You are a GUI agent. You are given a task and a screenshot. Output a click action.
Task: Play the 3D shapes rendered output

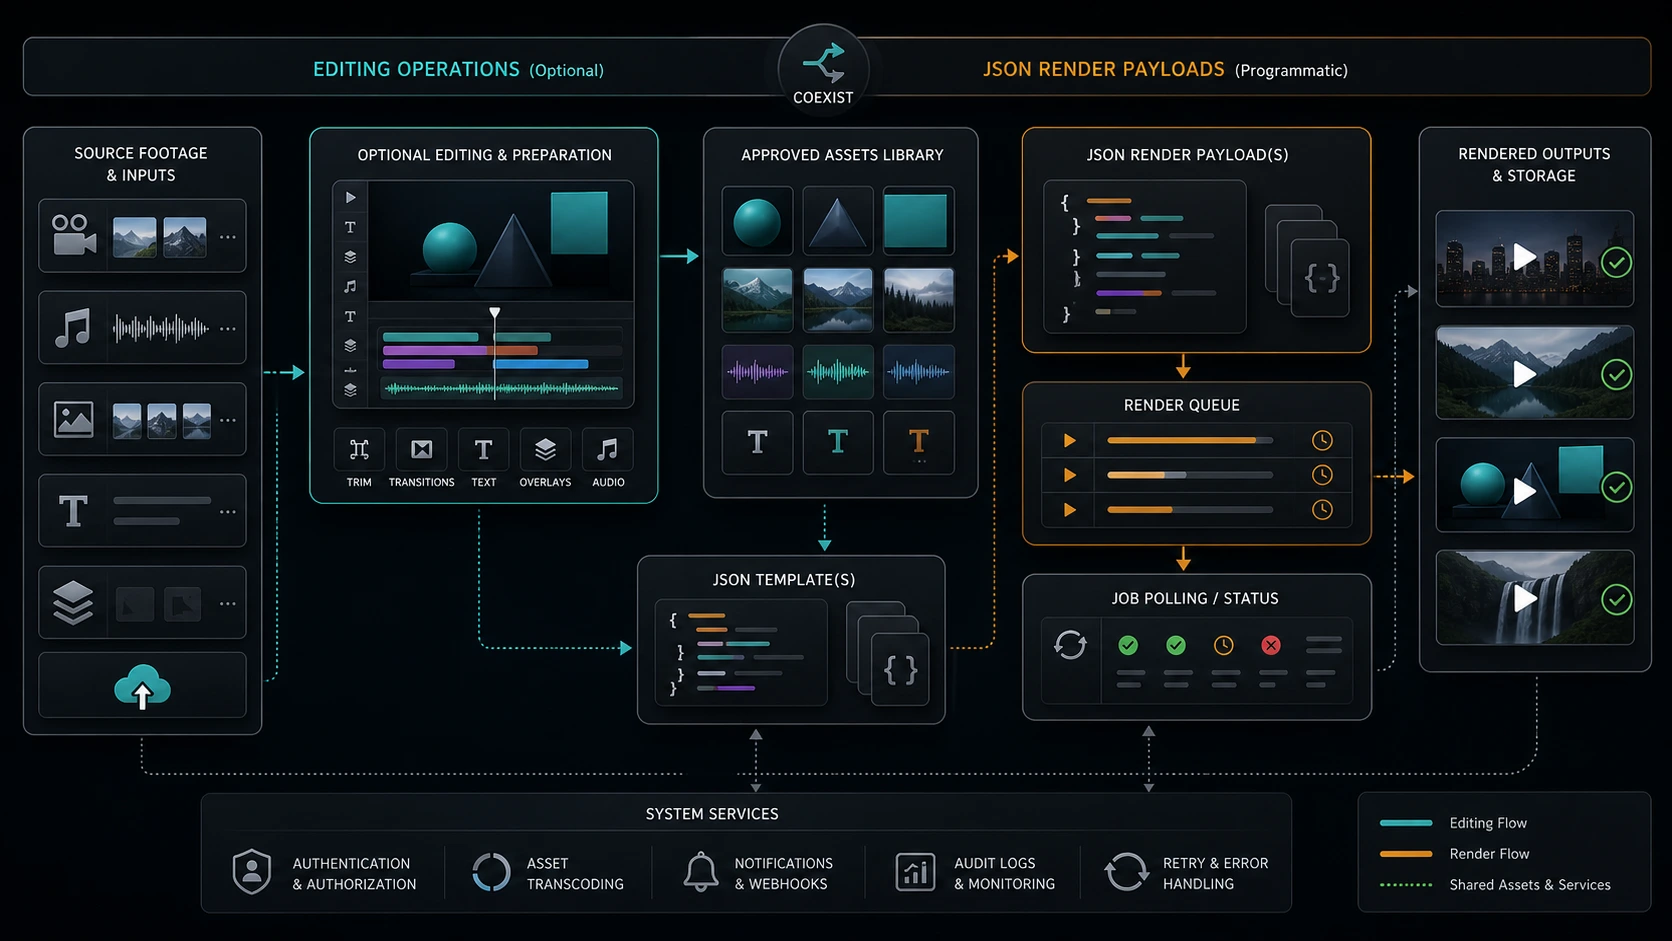(x=1524, y=491)
